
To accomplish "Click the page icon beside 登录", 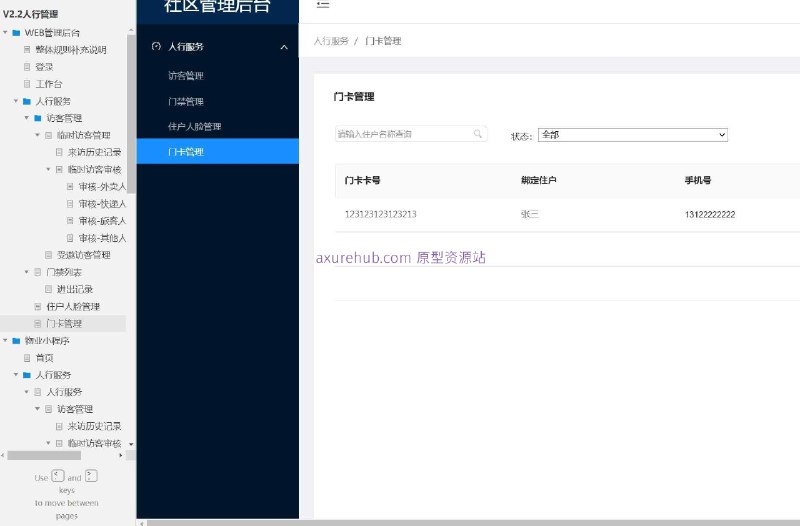I will [28, 67].
